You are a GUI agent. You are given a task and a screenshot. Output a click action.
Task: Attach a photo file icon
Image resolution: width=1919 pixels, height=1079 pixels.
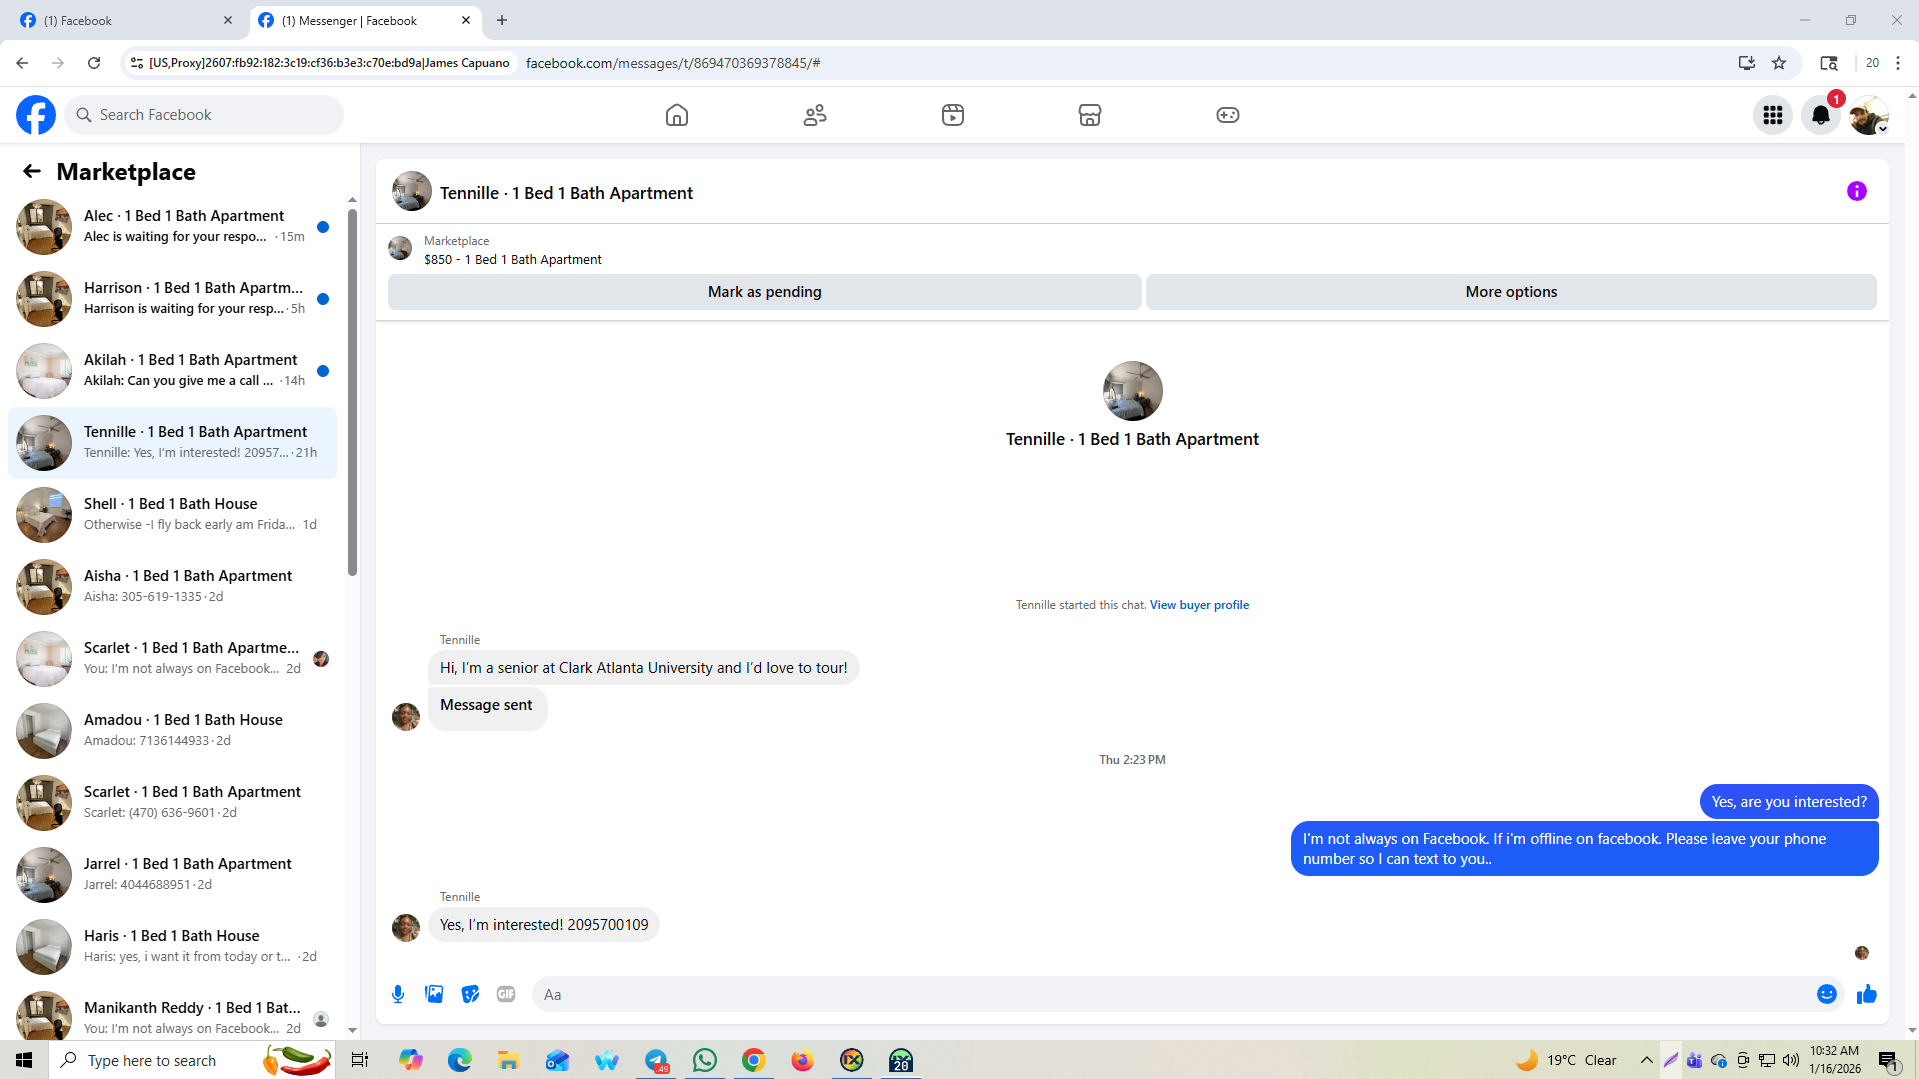coord(434,994)
